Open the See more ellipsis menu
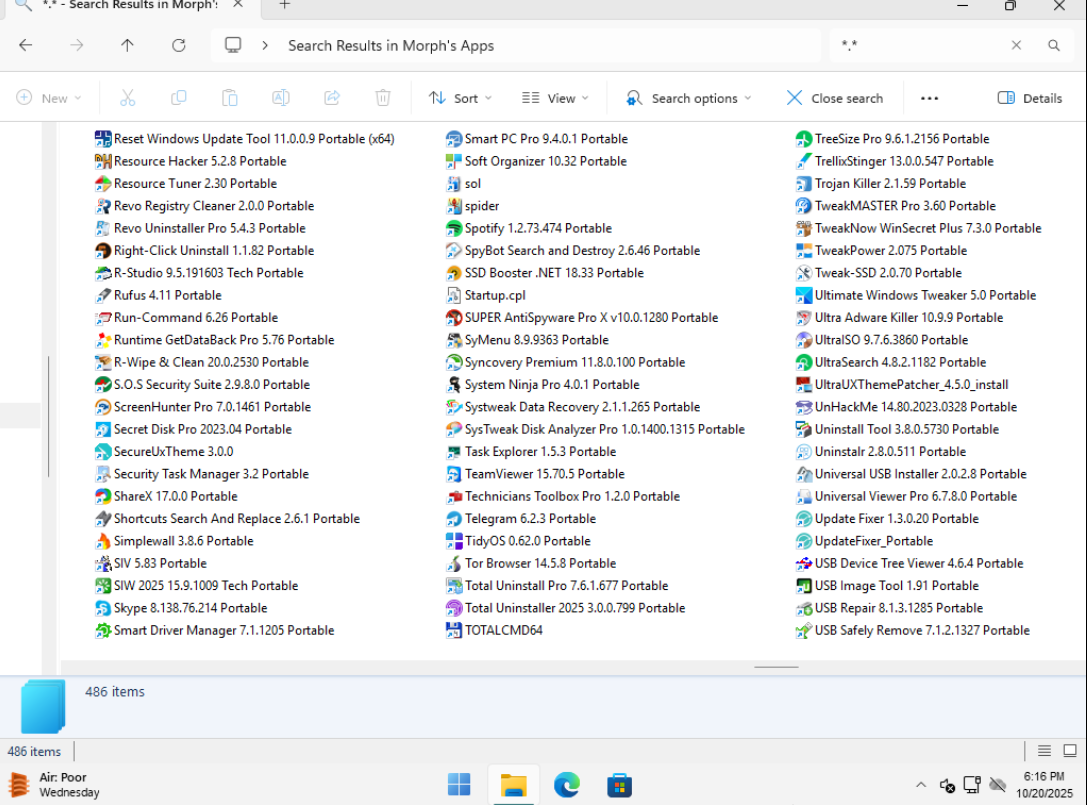Image resolution: width=1087 pixels, height=805 pixels. [929, 98]
